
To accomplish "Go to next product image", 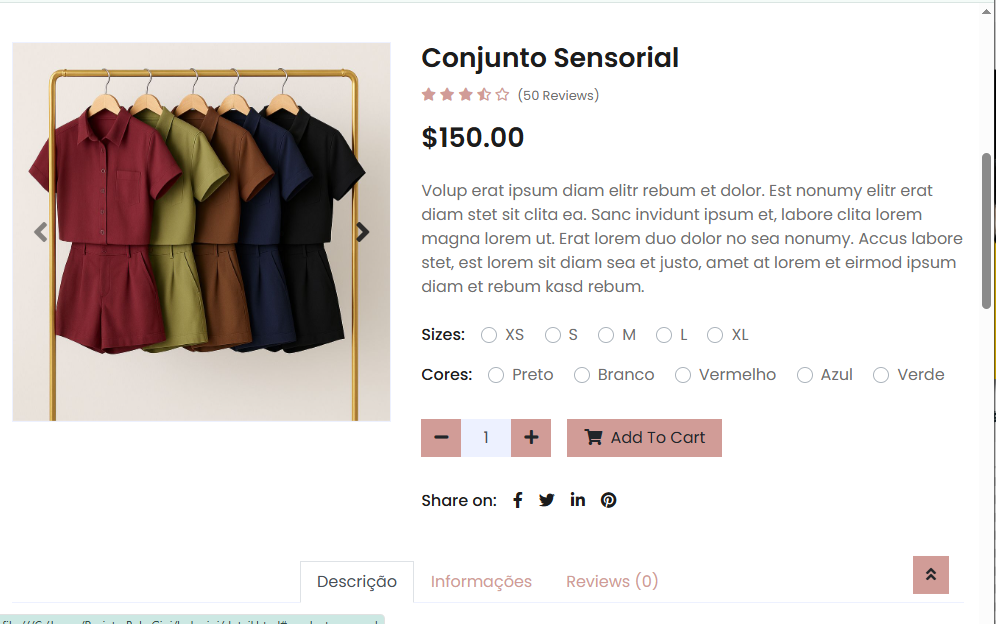I will pyautogui.click(x=363, y=232).
